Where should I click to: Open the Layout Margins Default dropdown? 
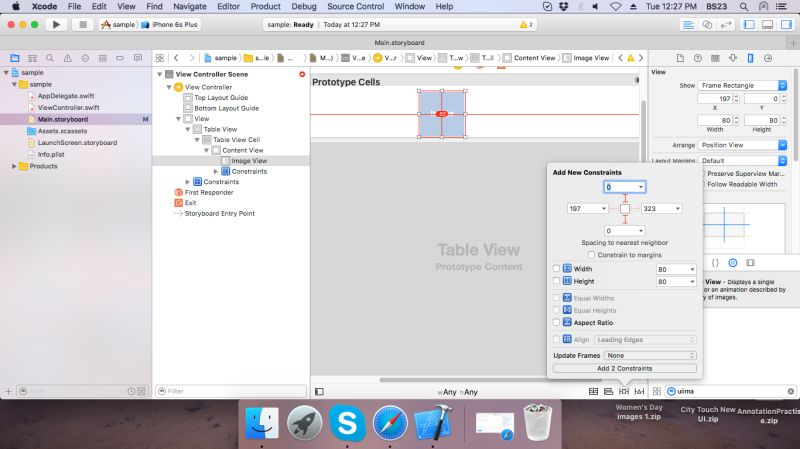(742, 160)
